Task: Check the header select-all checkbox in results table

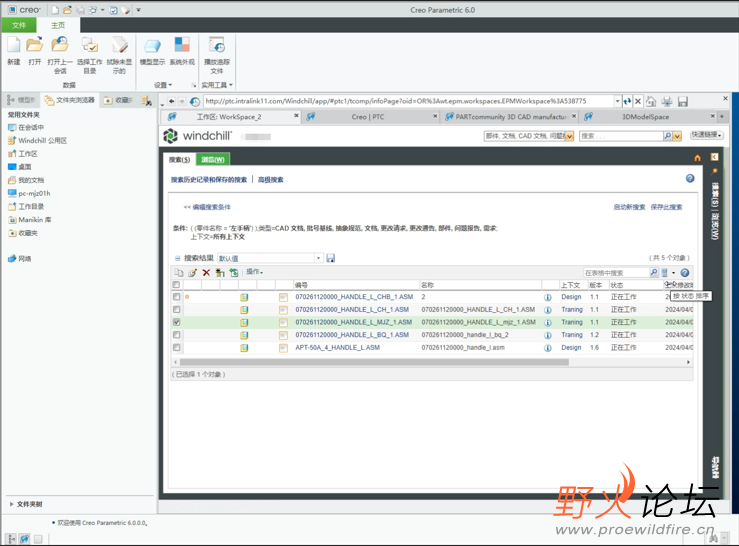Action: 176,284
